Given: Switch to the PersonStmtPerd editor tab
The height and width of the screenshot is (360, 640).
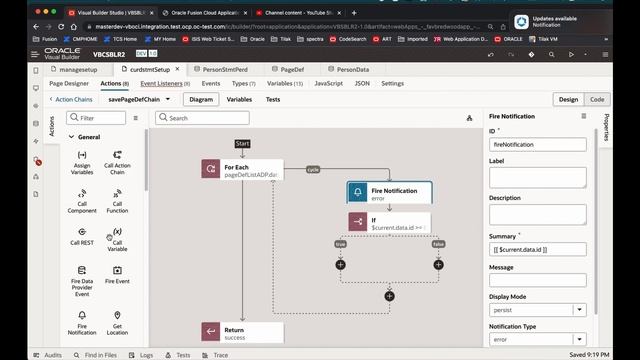Looking at the screenshot, I should [x=221, y=69].
